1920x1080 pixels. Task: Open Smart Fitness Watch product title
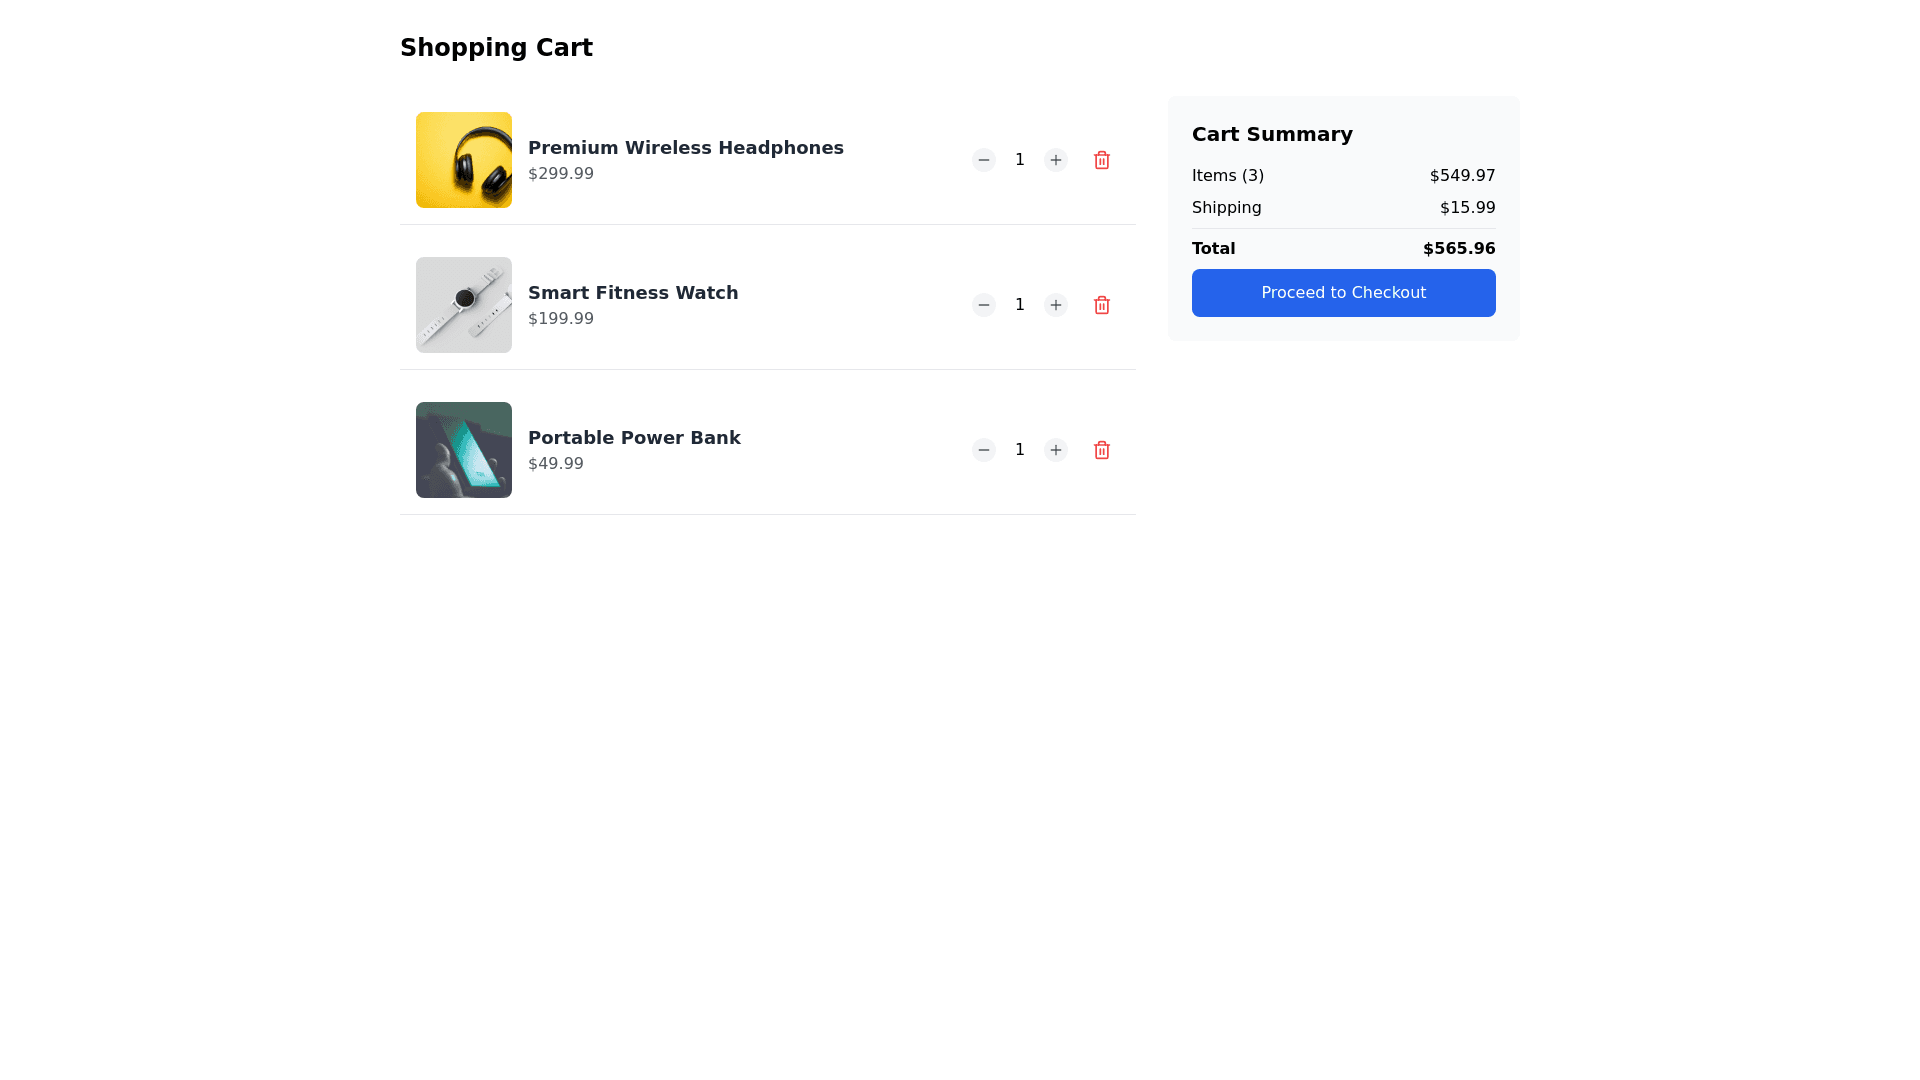pos(633,293)
